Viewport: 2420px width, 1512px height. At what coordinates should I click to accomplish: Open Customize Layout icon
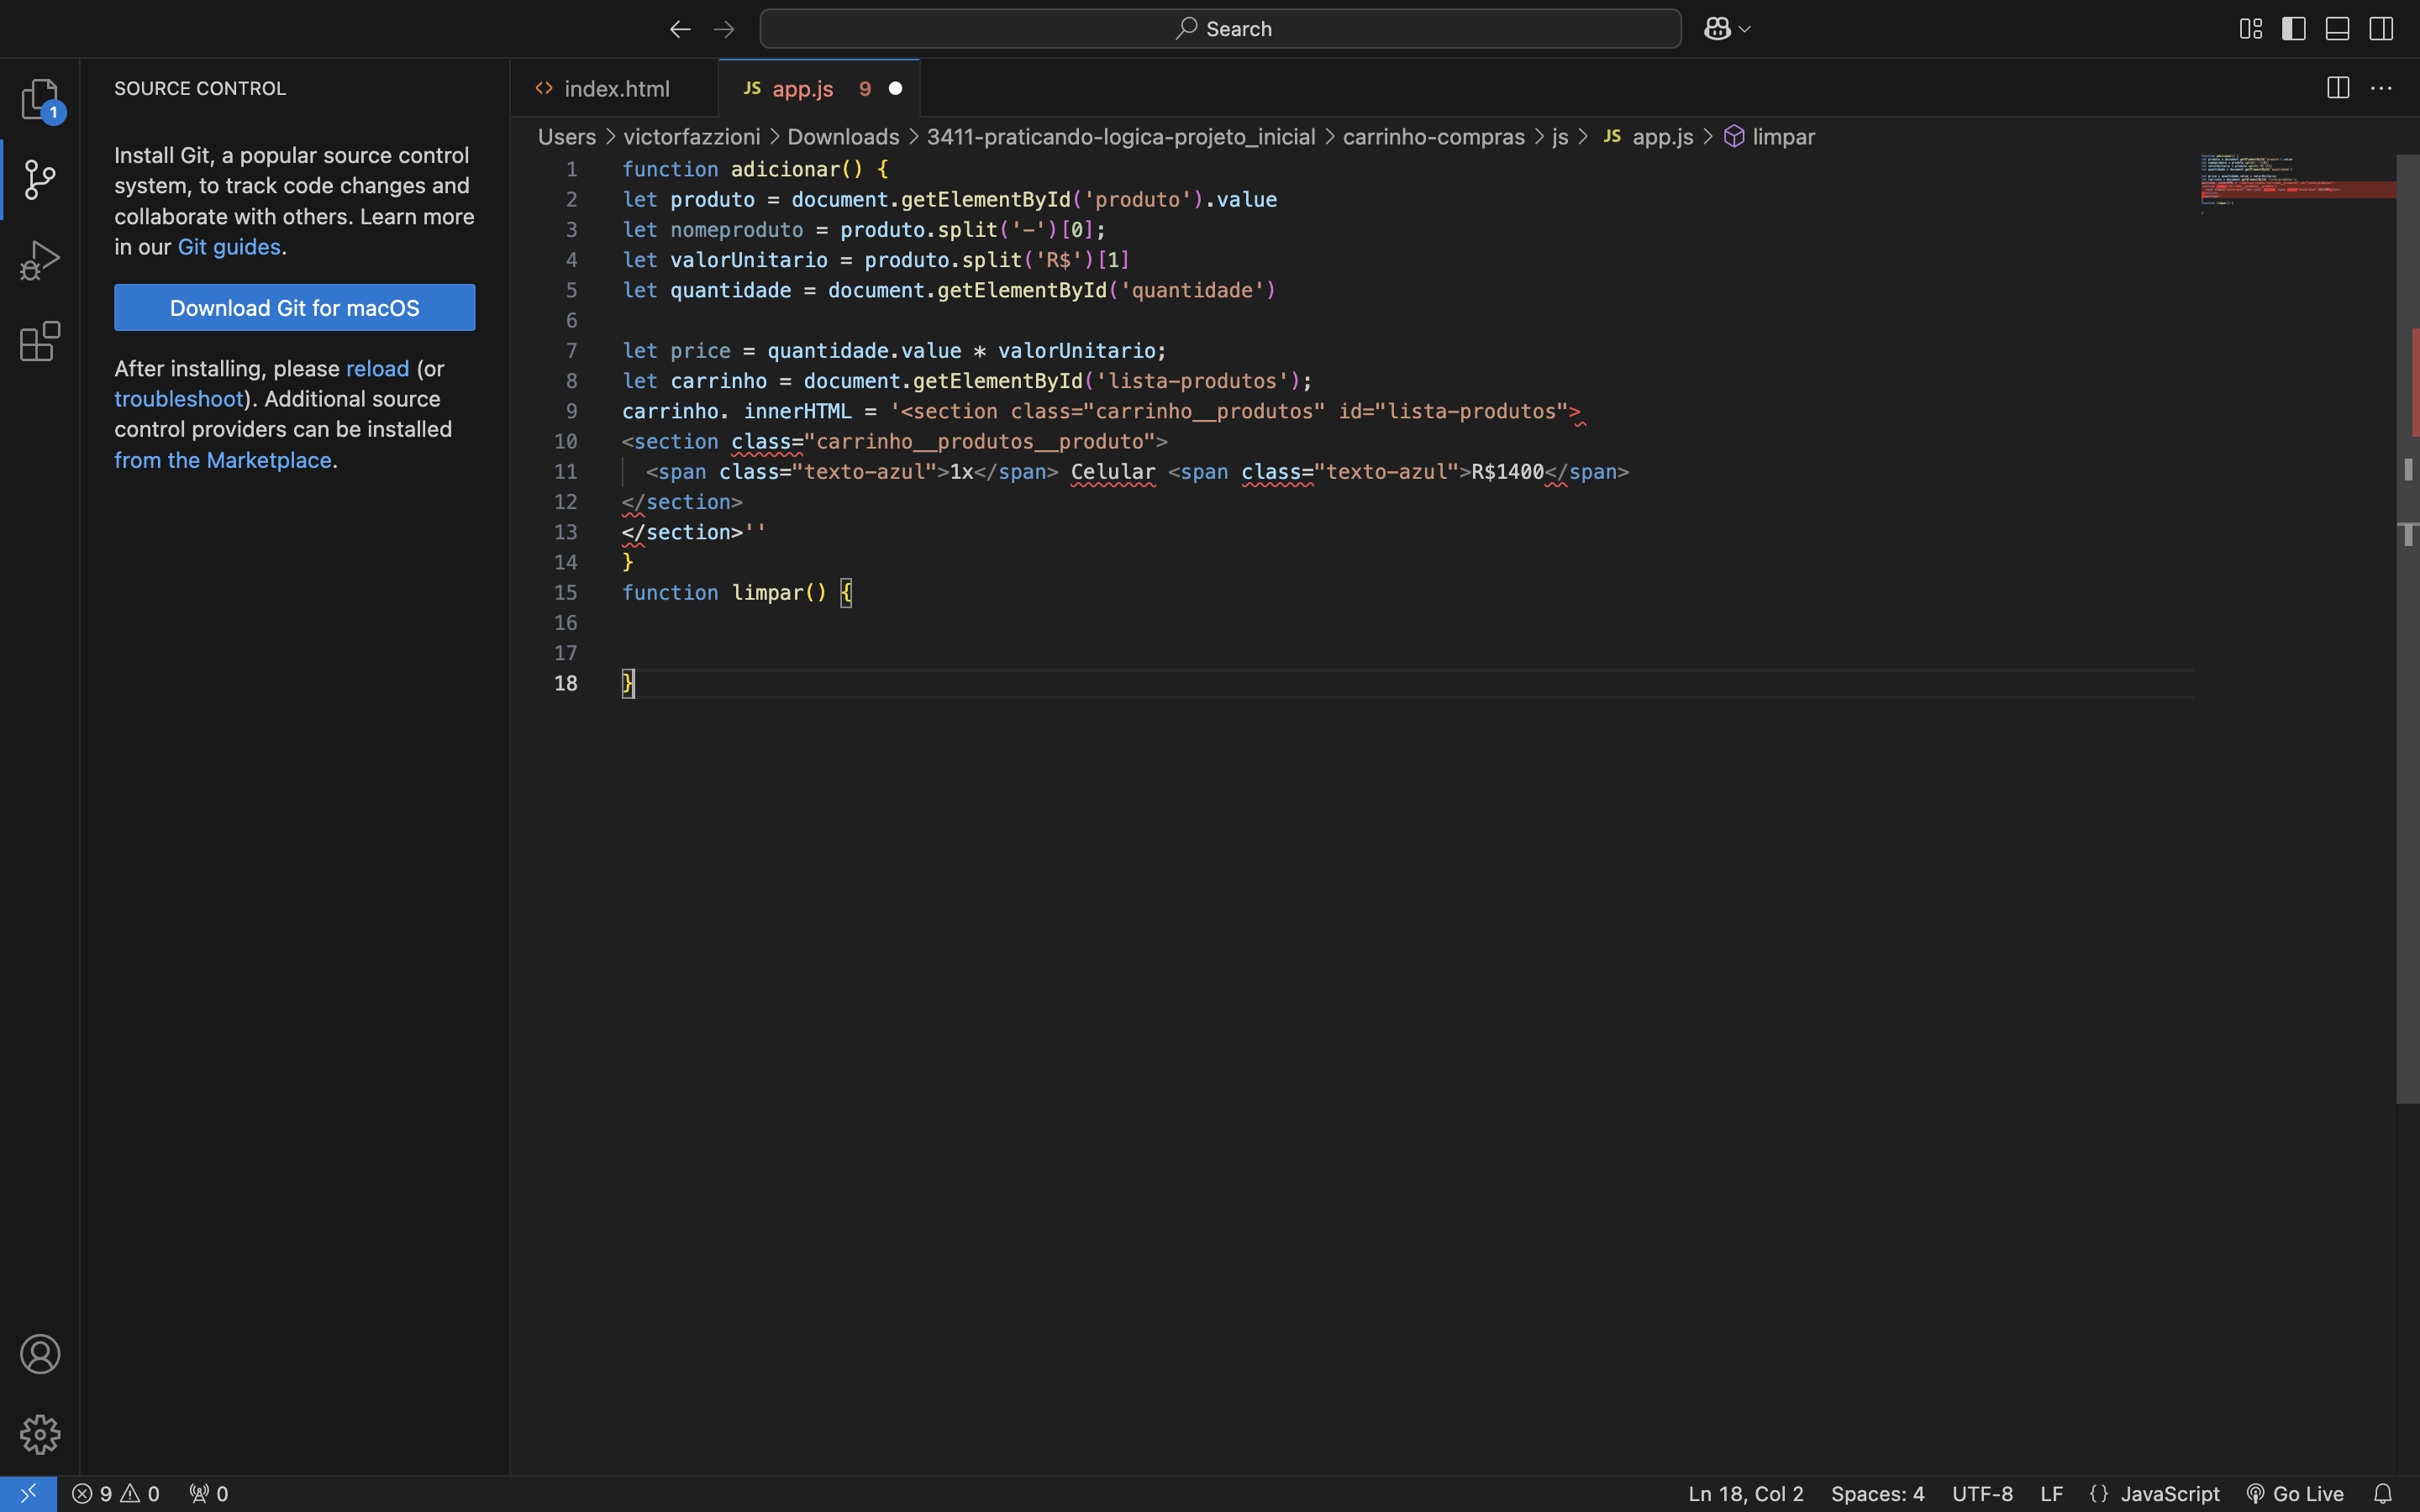coord(2250,29)
